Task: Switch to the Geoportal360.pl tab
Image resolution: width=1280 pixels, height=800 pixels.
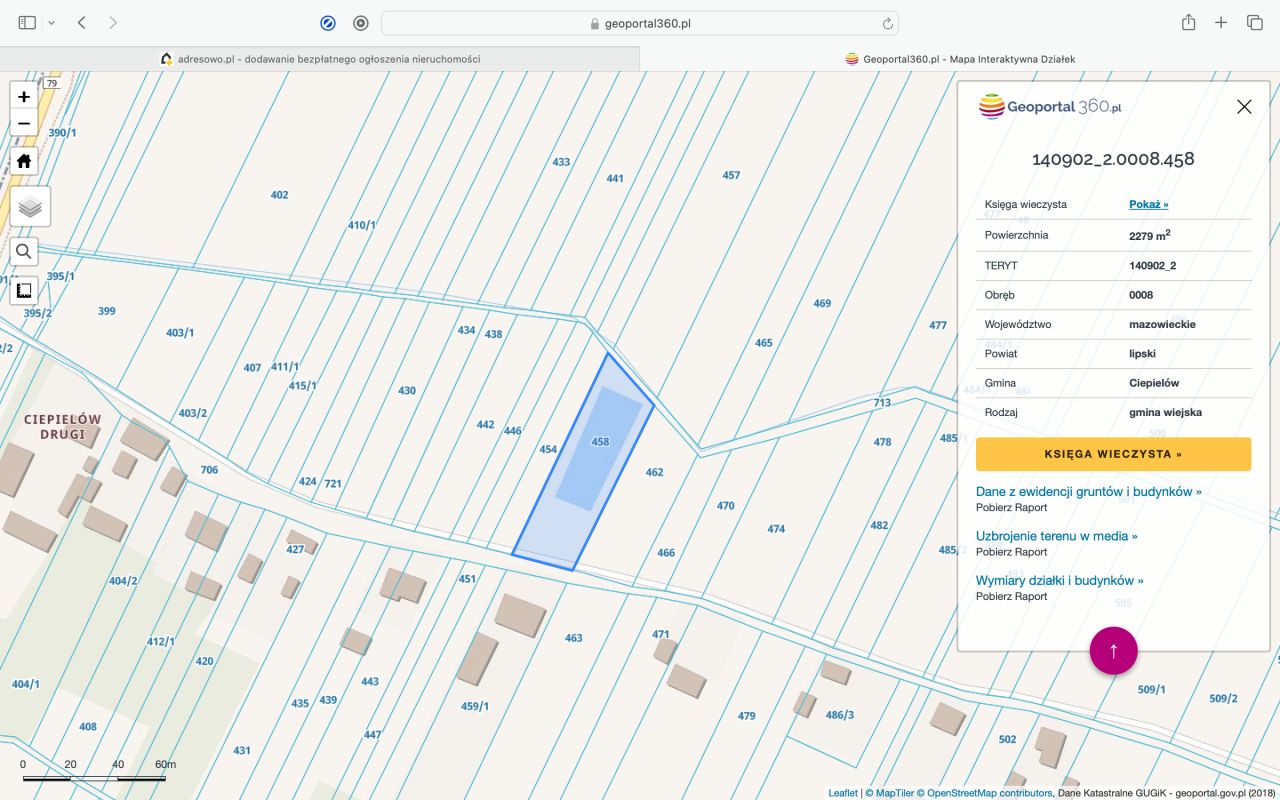Action: coord(960,59)
